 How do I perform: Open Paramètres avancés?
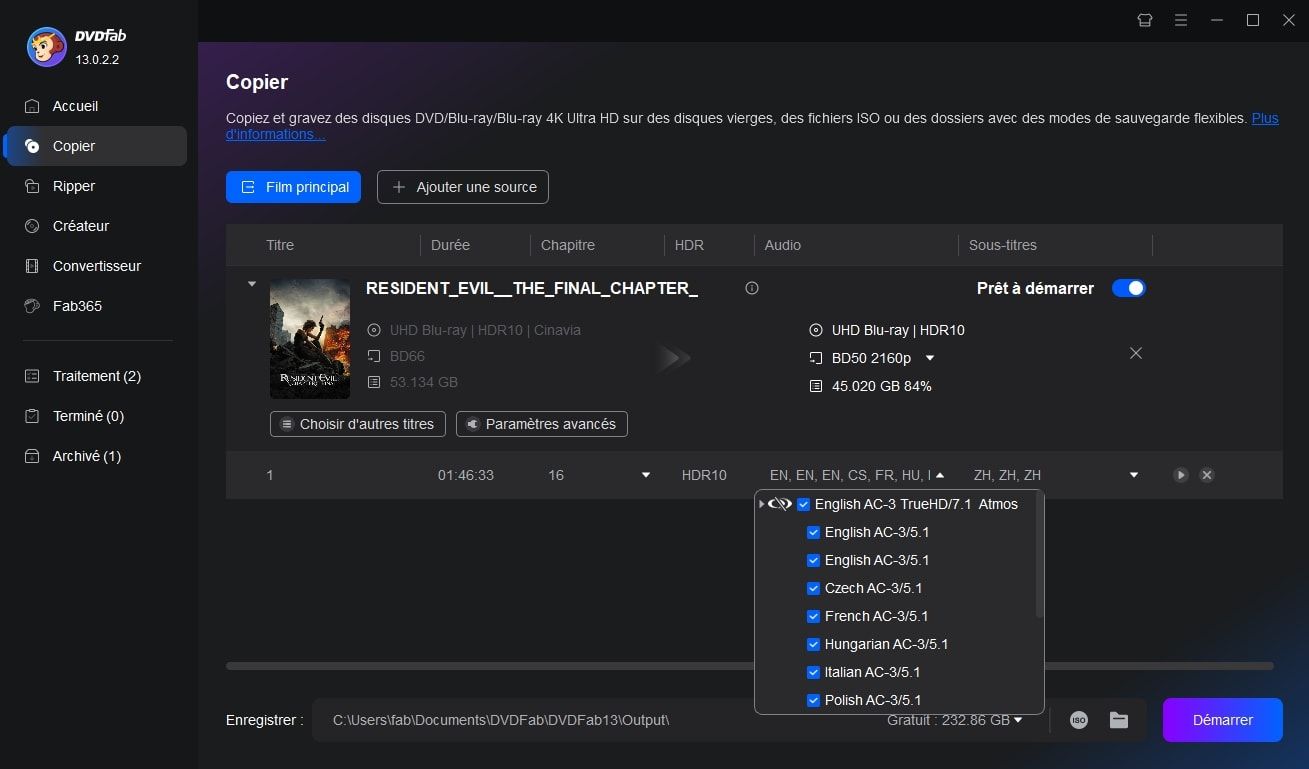[542, 424]
